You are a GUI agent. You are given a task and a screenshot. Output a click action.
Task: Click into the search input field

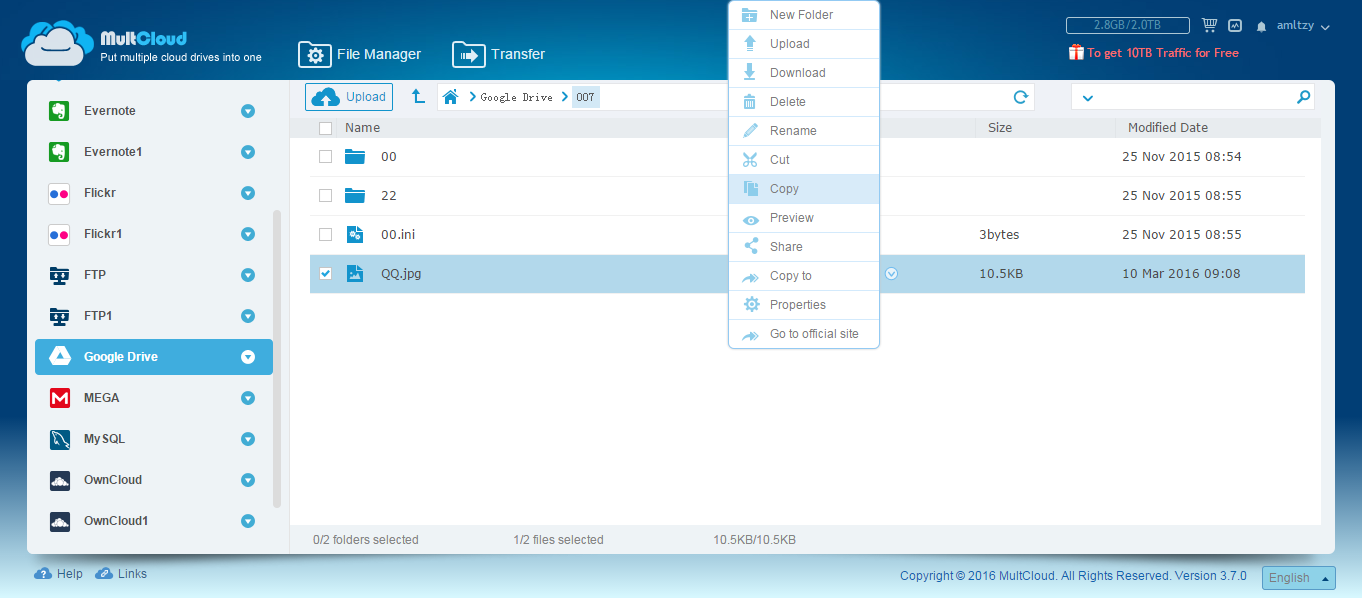pyautogui.click(x=1195, y=97)
